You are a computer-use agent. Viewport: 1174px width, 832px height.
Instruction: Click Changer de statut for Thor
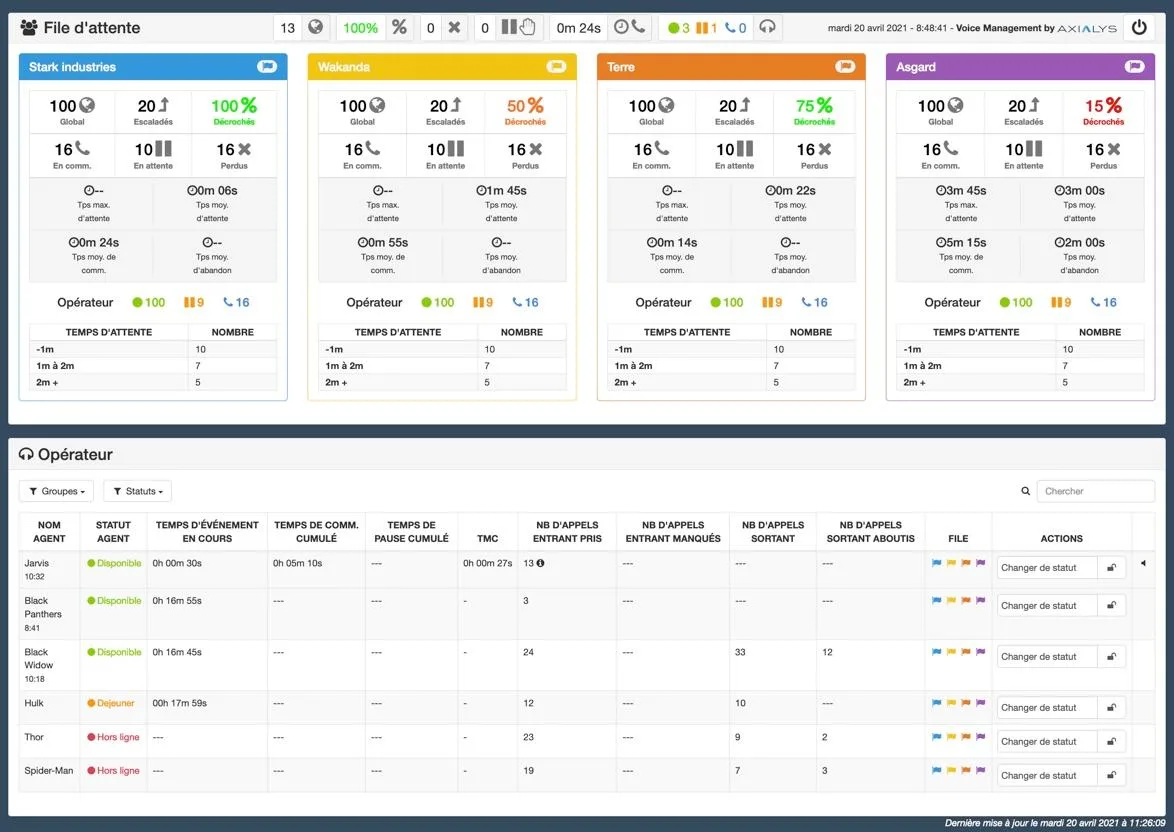pyautogui.click(x=1047, y=741)
